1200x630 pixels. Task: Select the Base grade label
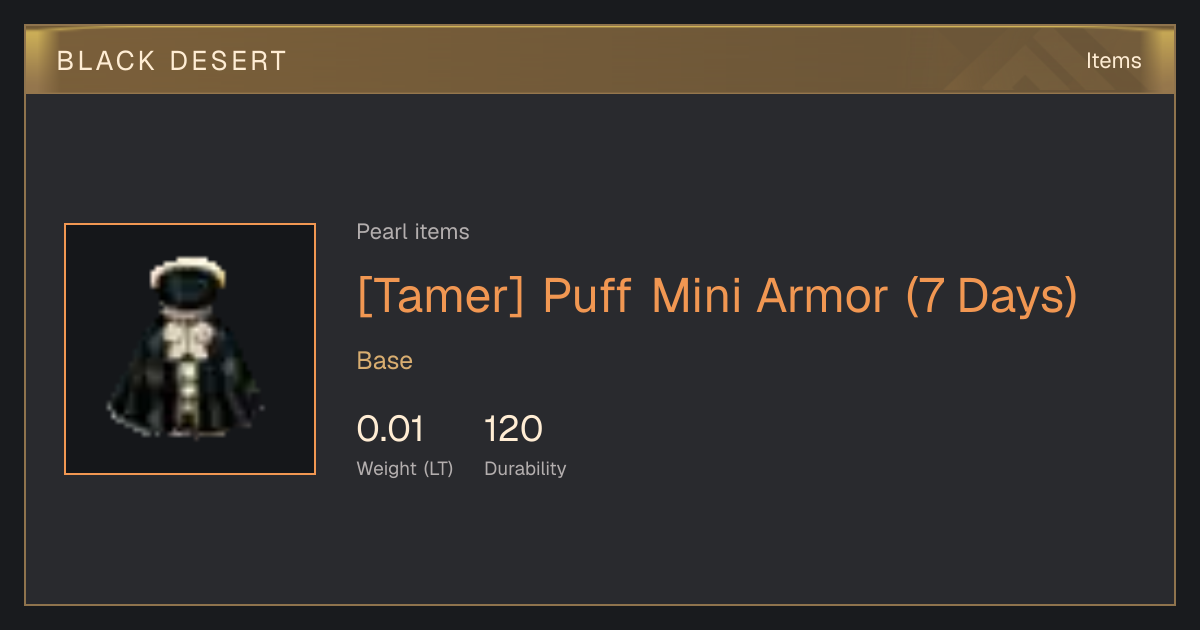point(385,361)
